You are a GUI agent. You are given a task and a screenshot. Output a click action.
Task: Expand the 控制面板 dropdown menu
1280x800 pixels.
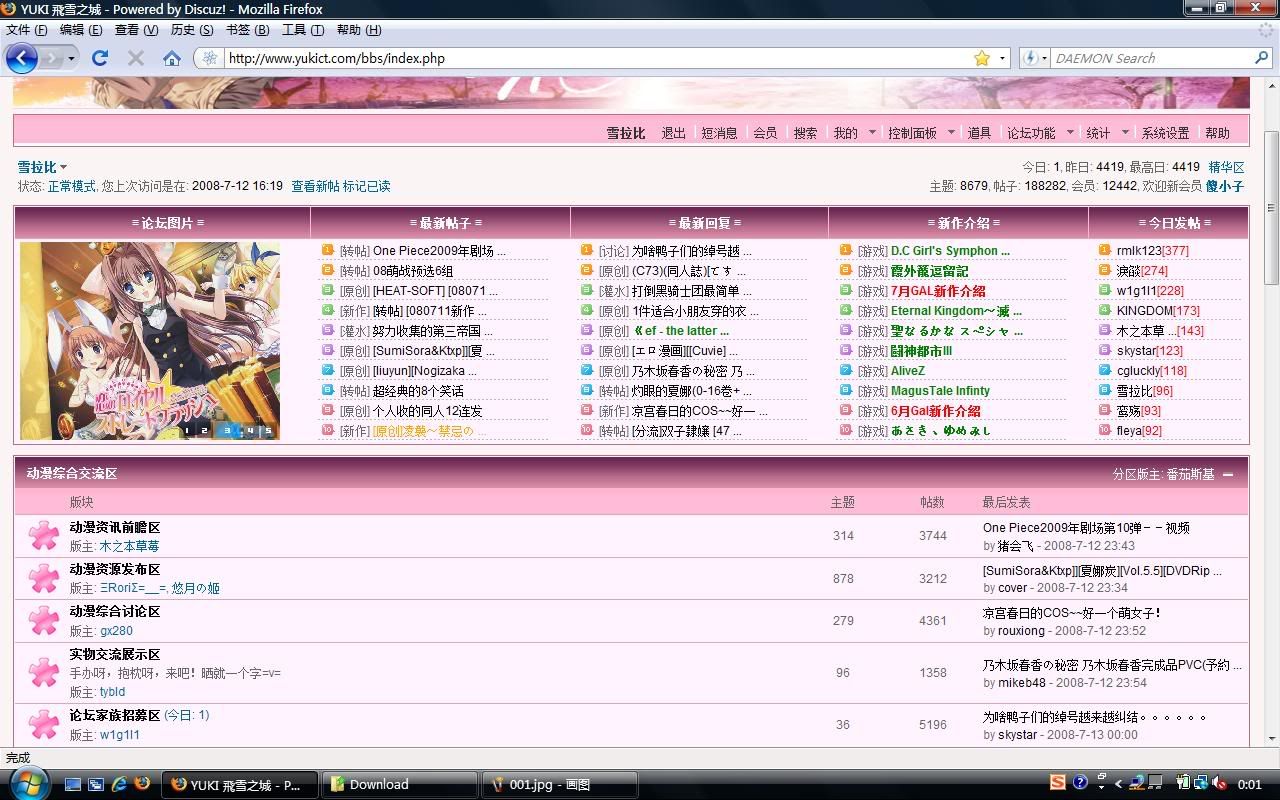[x=951, y=132]
